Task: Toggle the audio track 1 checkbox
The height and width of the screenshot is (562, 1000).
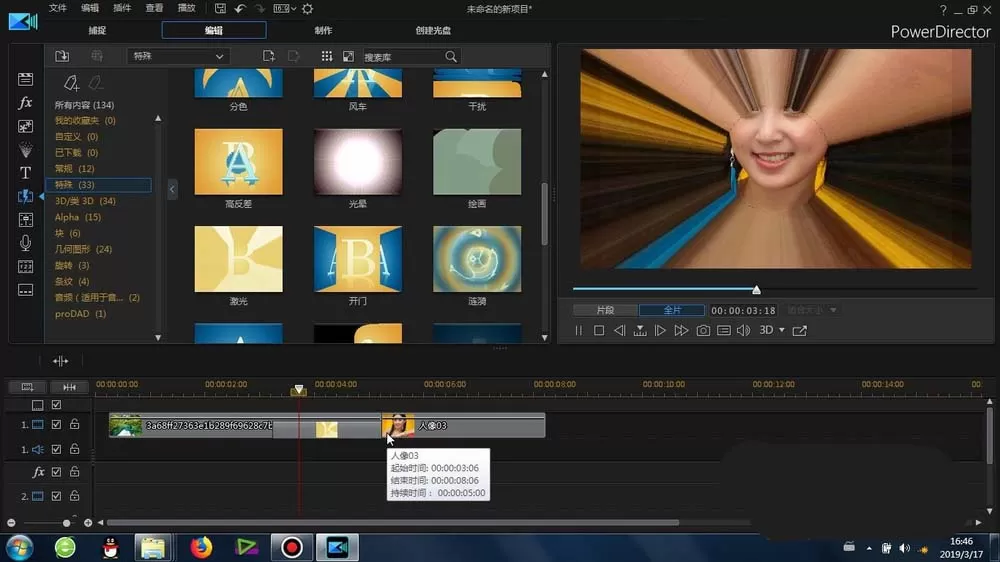Action: [x=56, y=449]
